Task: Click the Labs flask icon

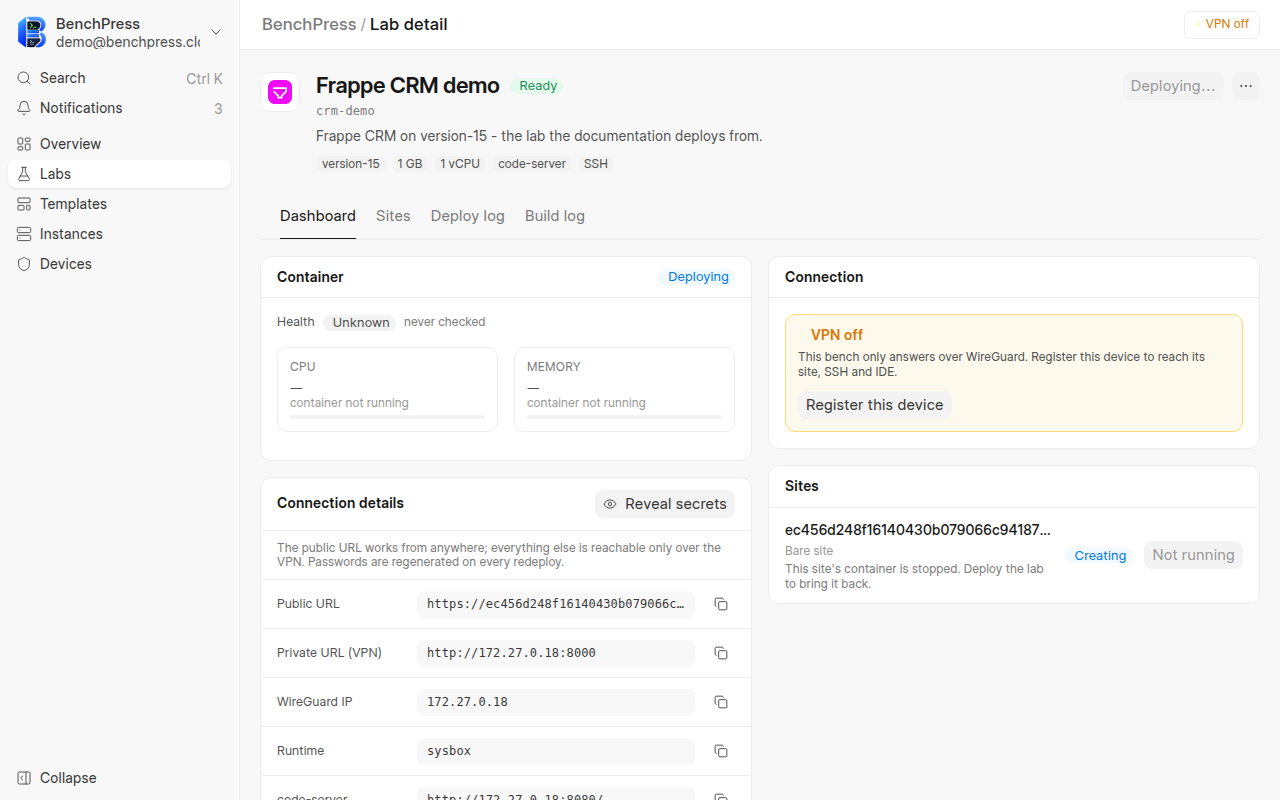Action: 25,174
